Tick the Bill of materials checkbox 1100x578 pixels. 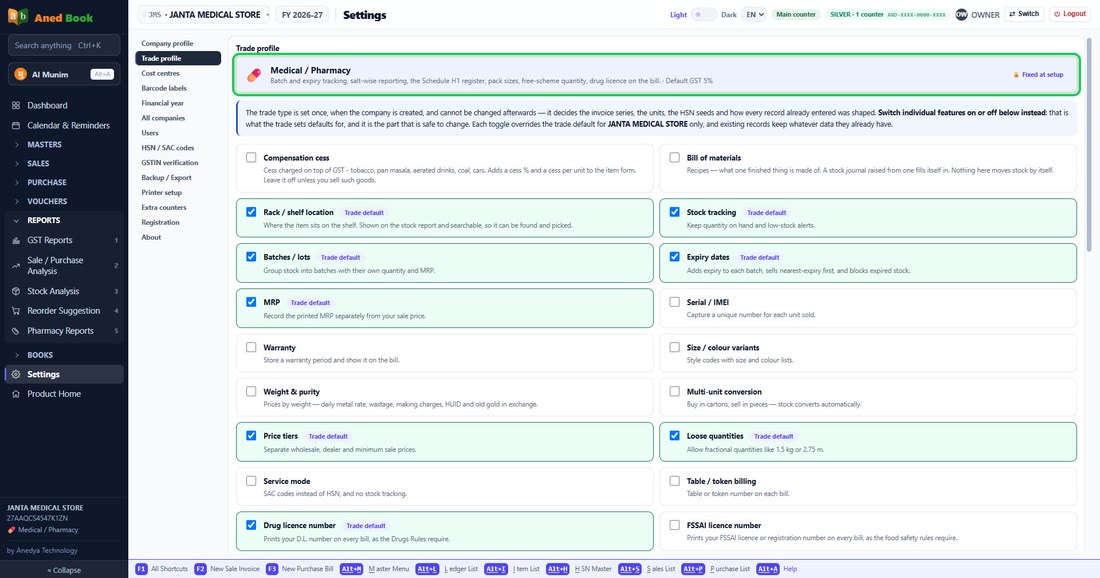point(674,158)
